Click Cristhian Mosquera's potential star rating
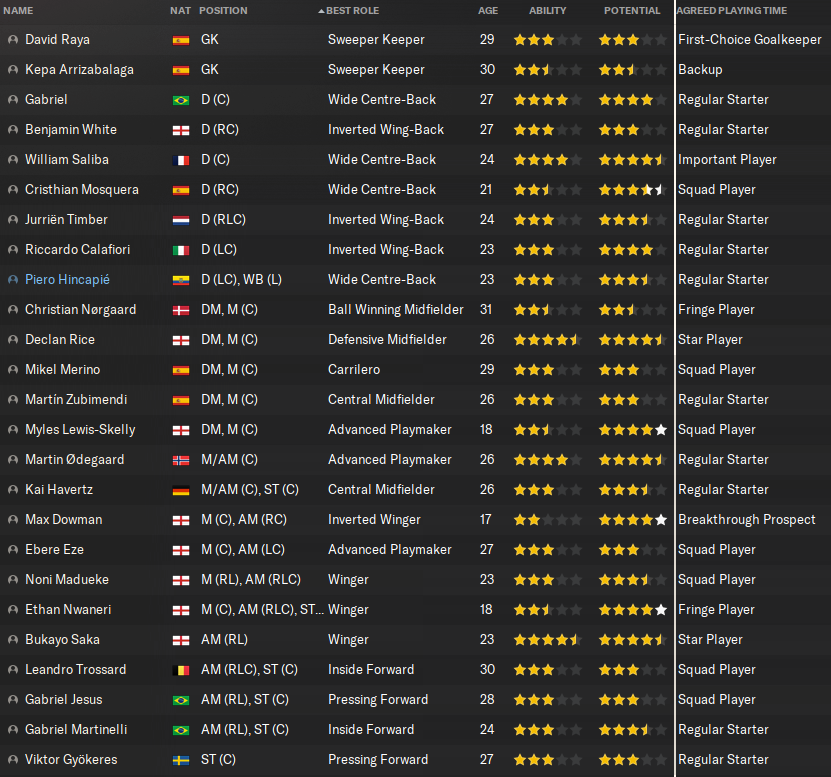Screen dimensions: 831x777 [x=632, y=190]
